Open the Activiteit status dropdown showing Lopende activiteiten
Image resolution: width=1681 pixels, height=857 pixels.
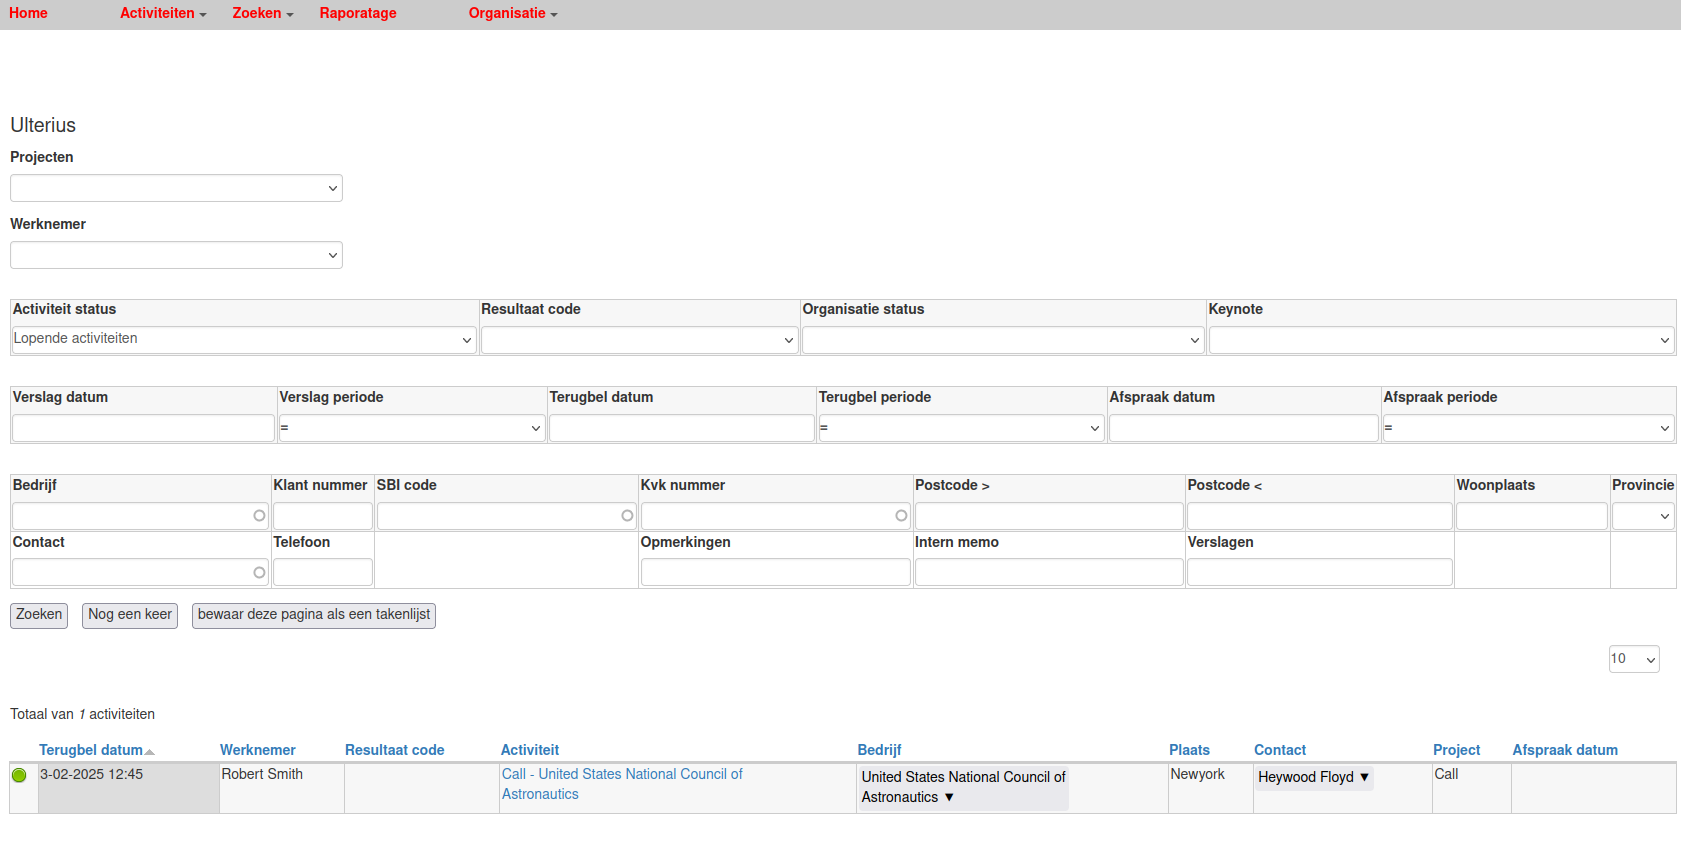coord(243,340)
